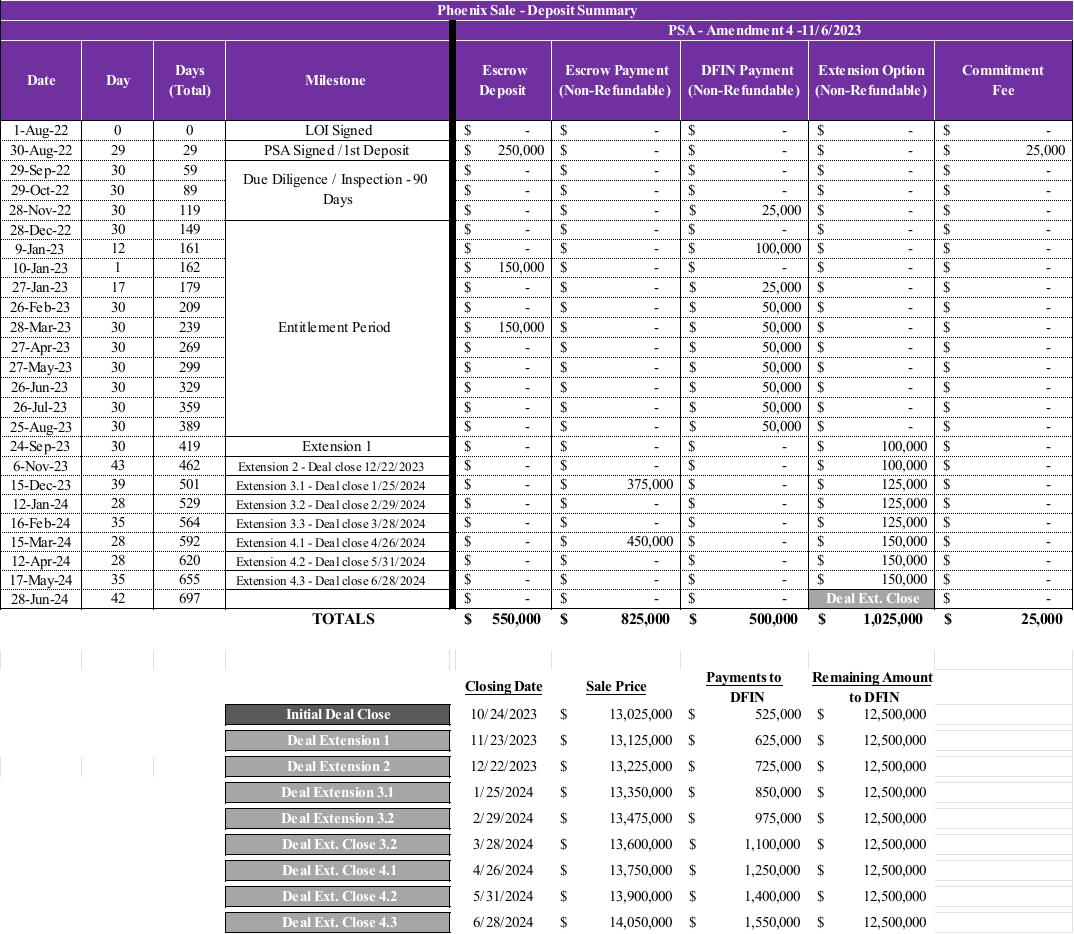Screen dimensions: 1074x934
Task: Click the "Phoenix Sale - Deposit Summary" title bar
Action: click(536, 10)
